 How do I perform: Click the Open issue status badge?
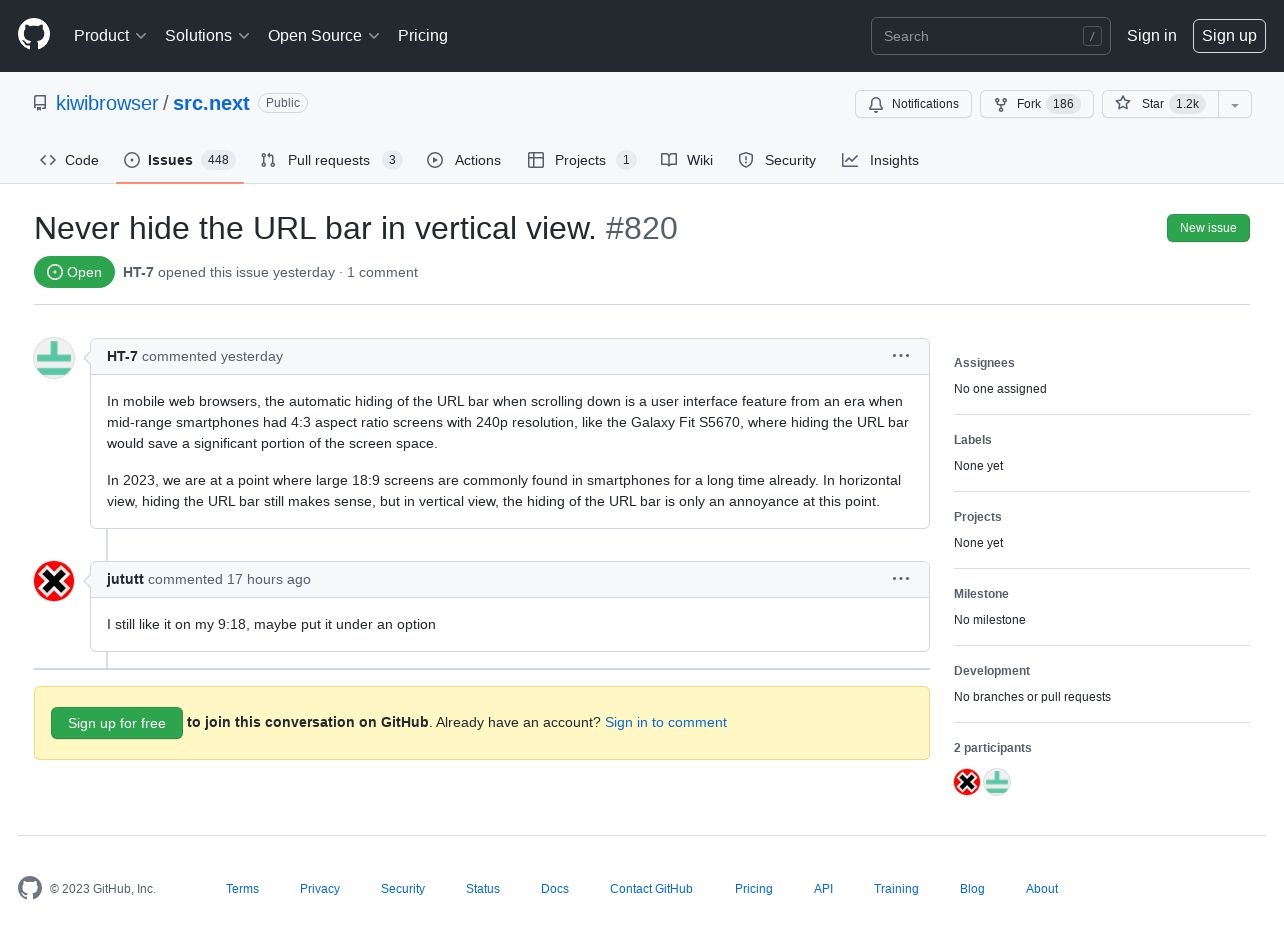[74, 272]
